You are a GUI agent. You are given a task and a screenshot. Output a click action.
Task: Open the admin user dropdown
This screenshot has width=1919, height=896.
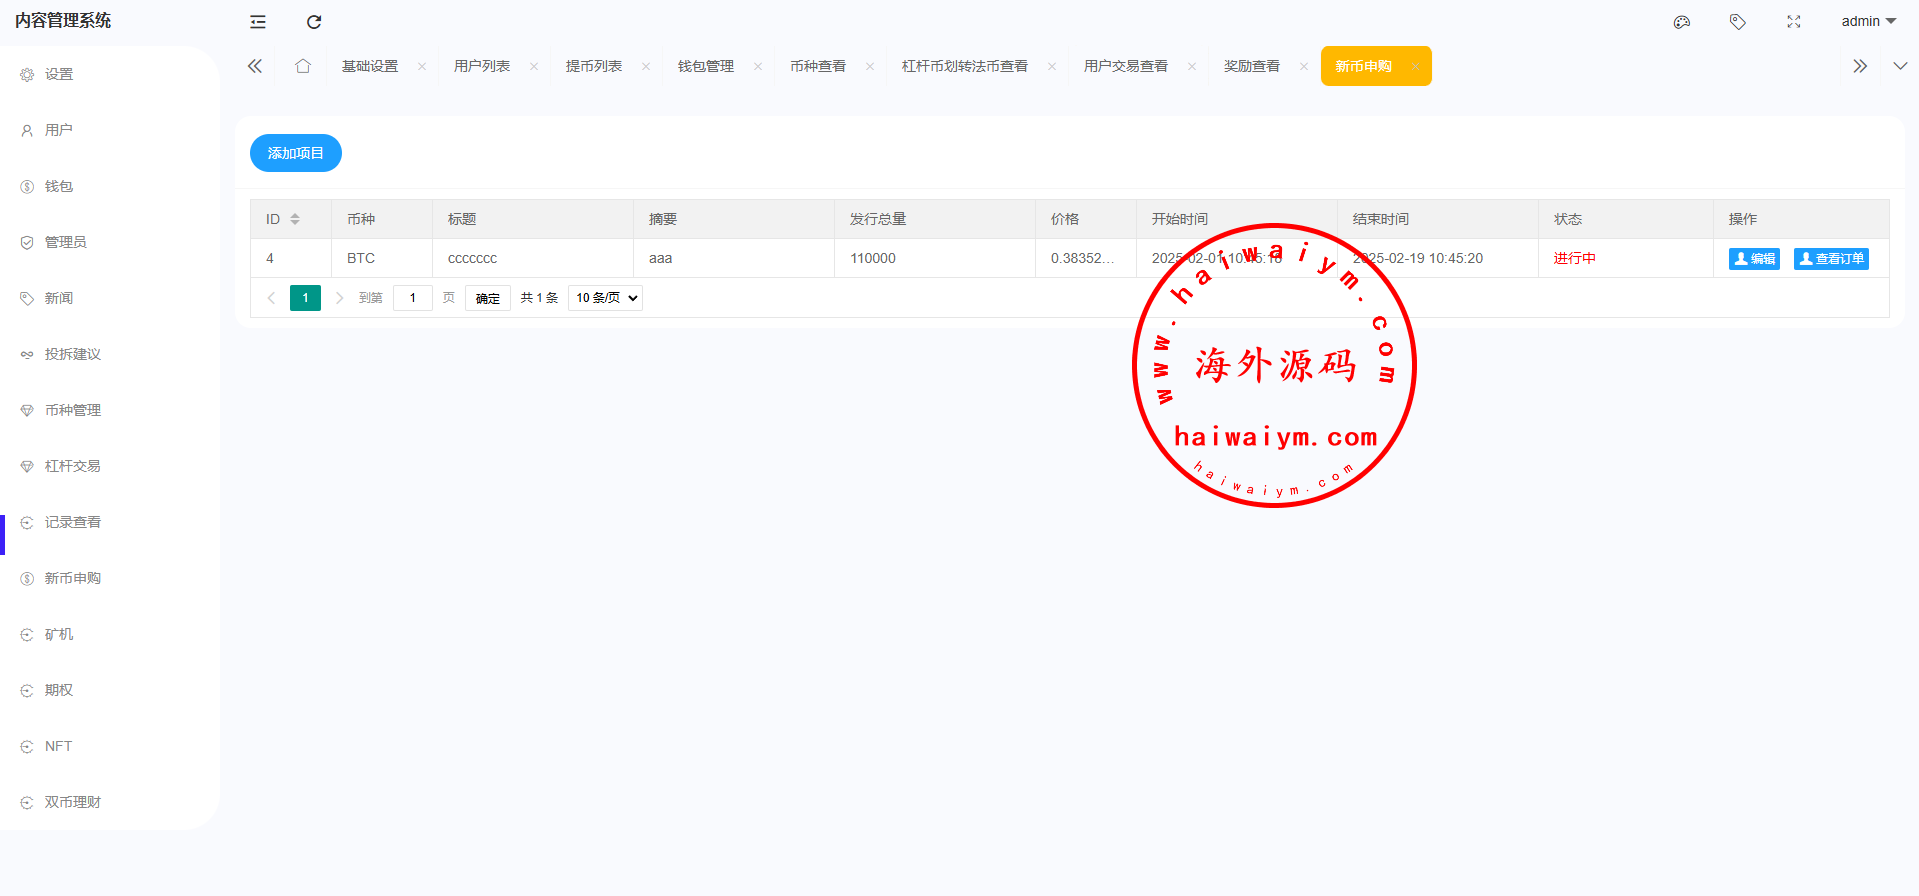pyautogui.click(x=1868, y=22)
